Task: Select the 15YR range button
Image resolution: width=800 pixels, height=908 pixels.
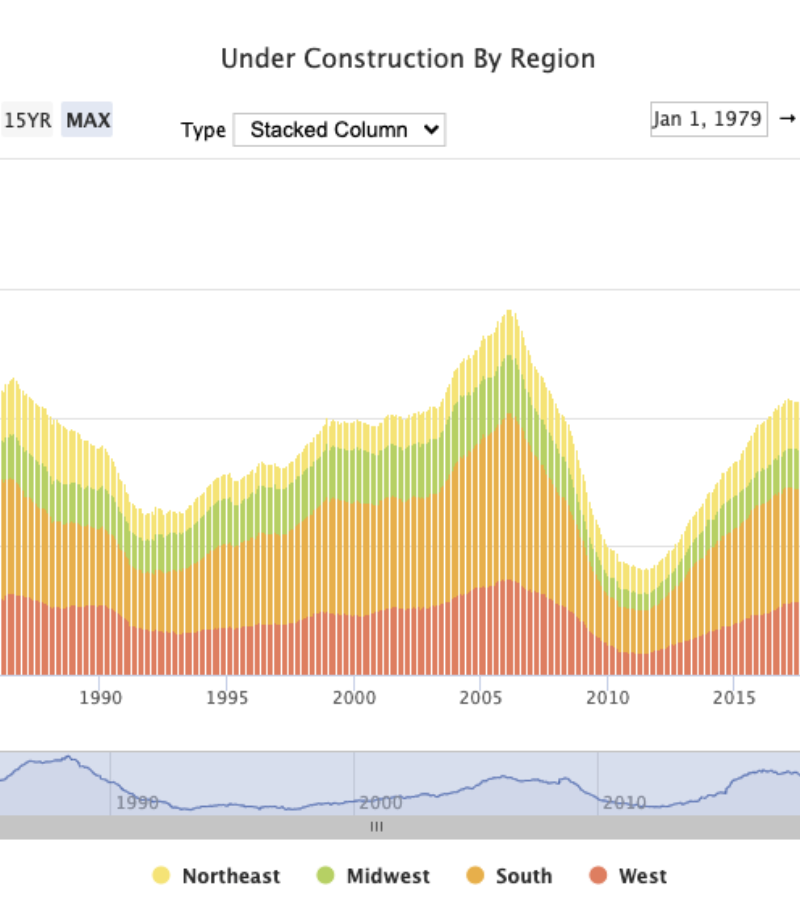Action: coord(27,121)
